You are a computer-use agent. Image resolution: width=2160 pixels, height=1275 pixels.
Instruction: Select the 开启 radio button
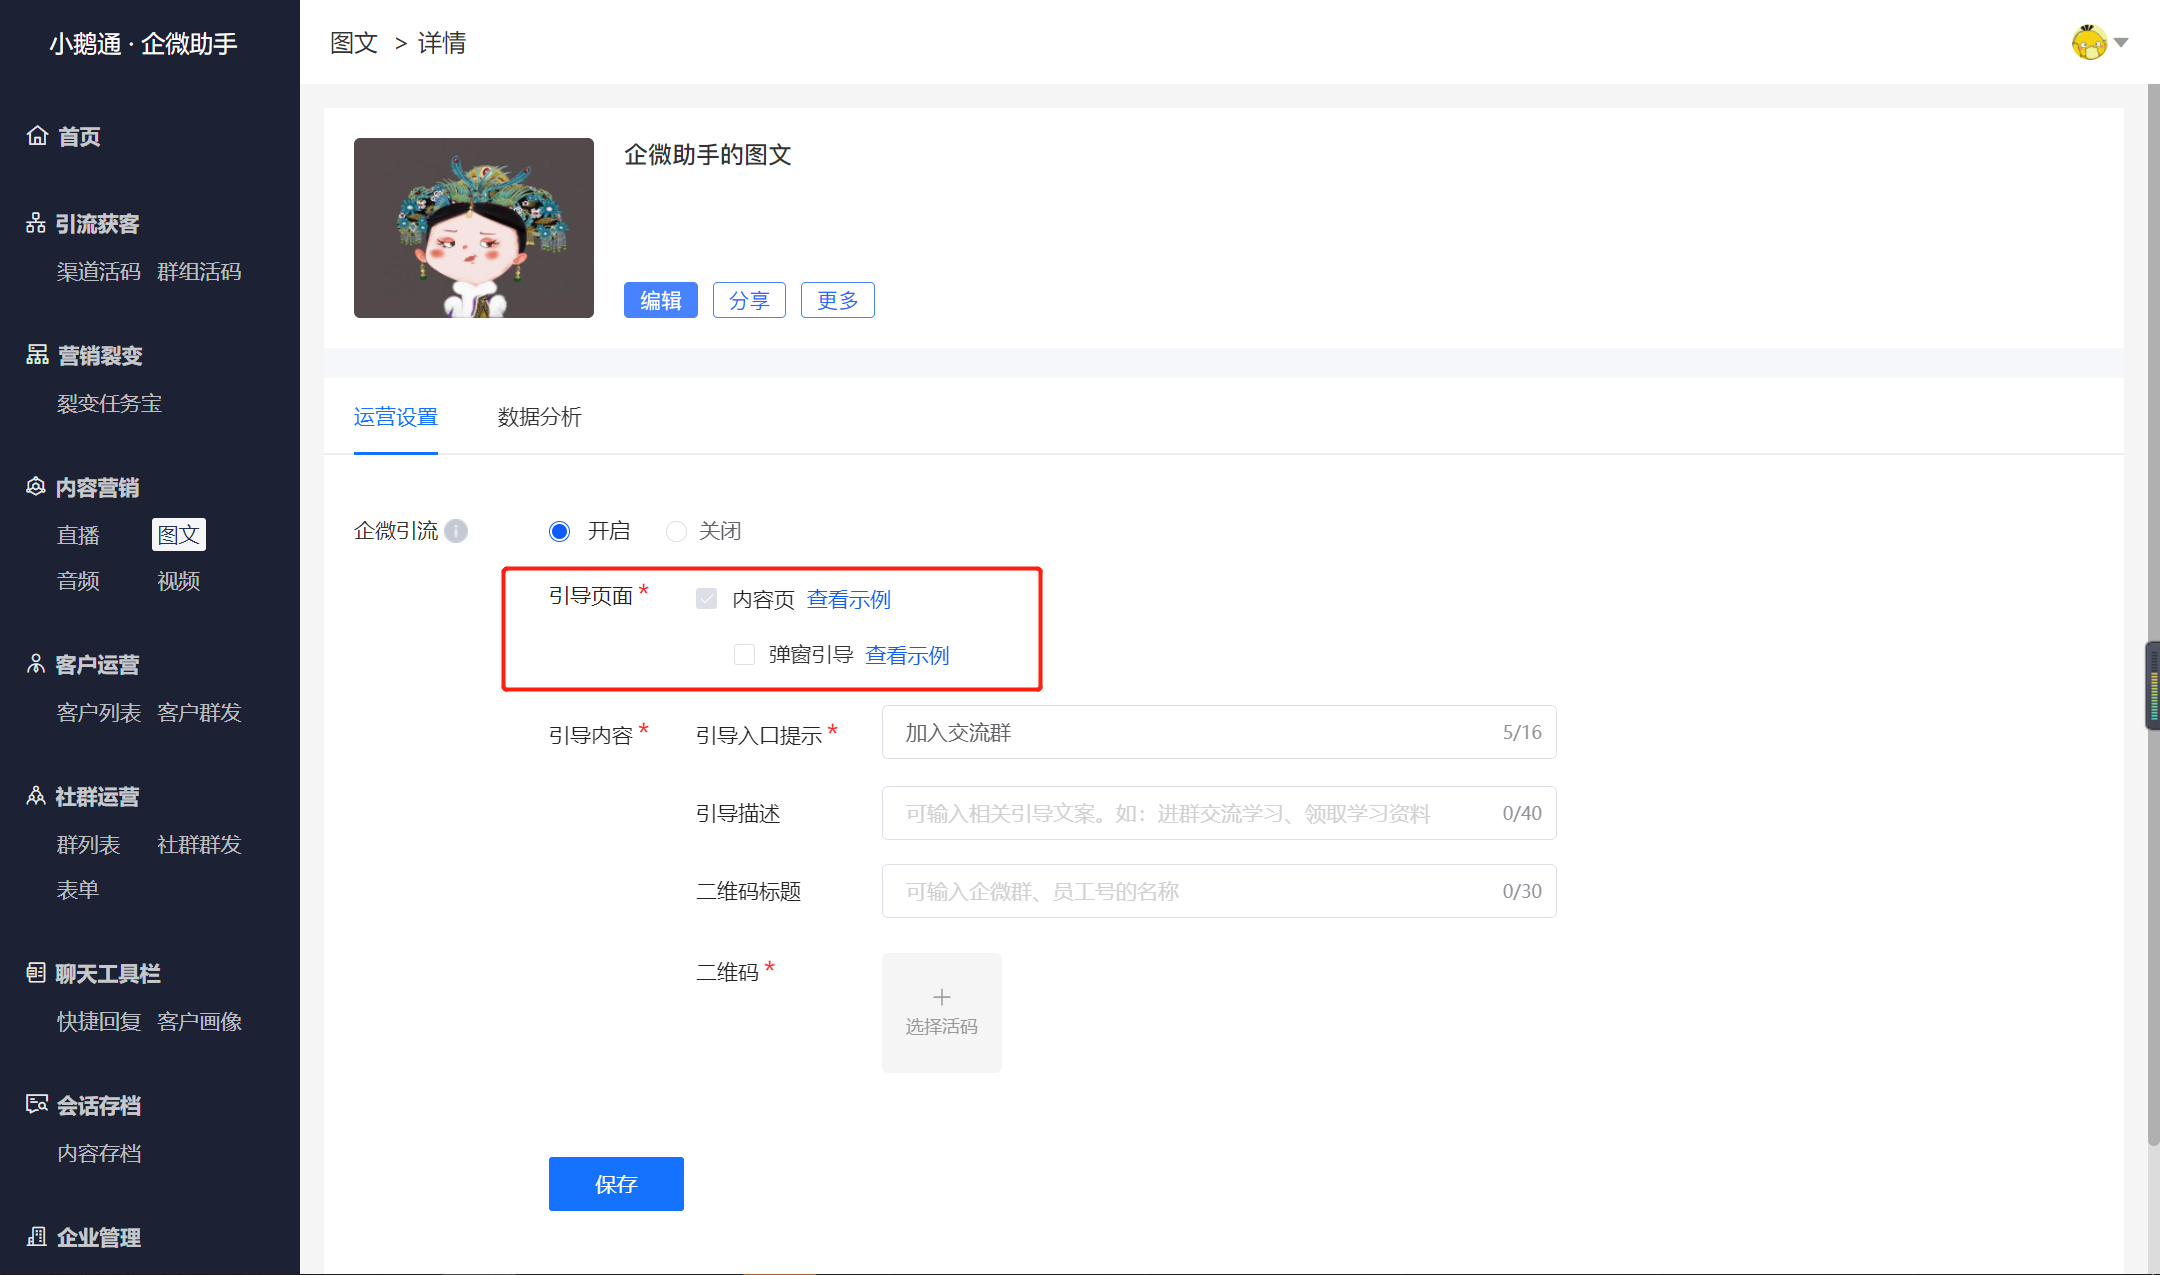coord(560,531)
